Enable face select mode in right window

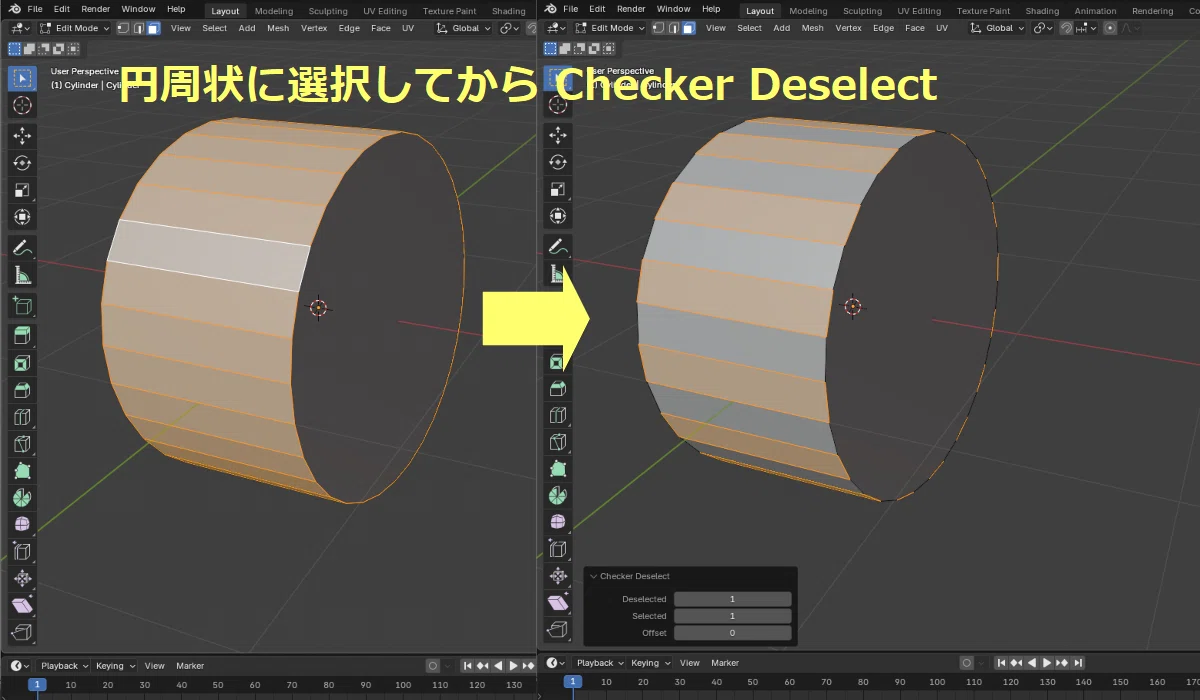point(689,28)
